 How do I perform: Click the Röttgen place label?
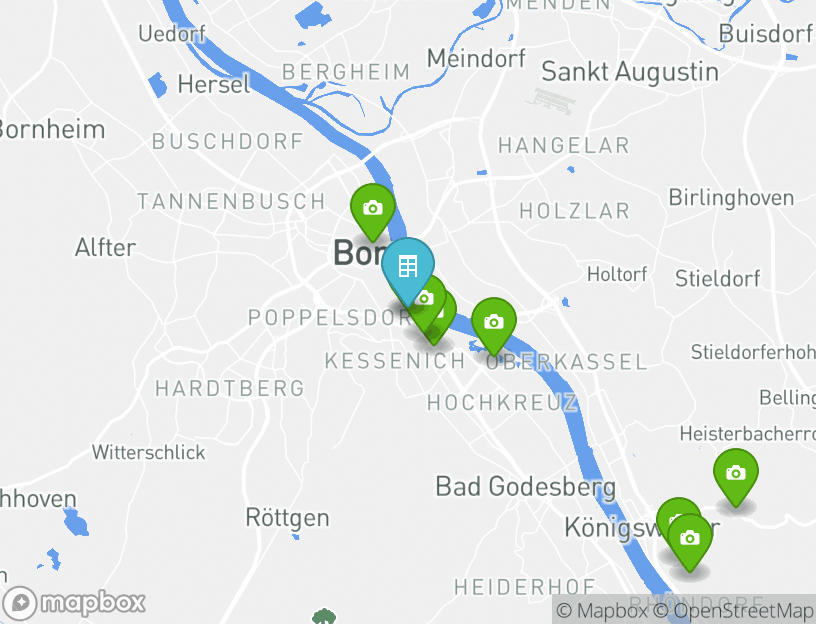click(x=287, y=518)
